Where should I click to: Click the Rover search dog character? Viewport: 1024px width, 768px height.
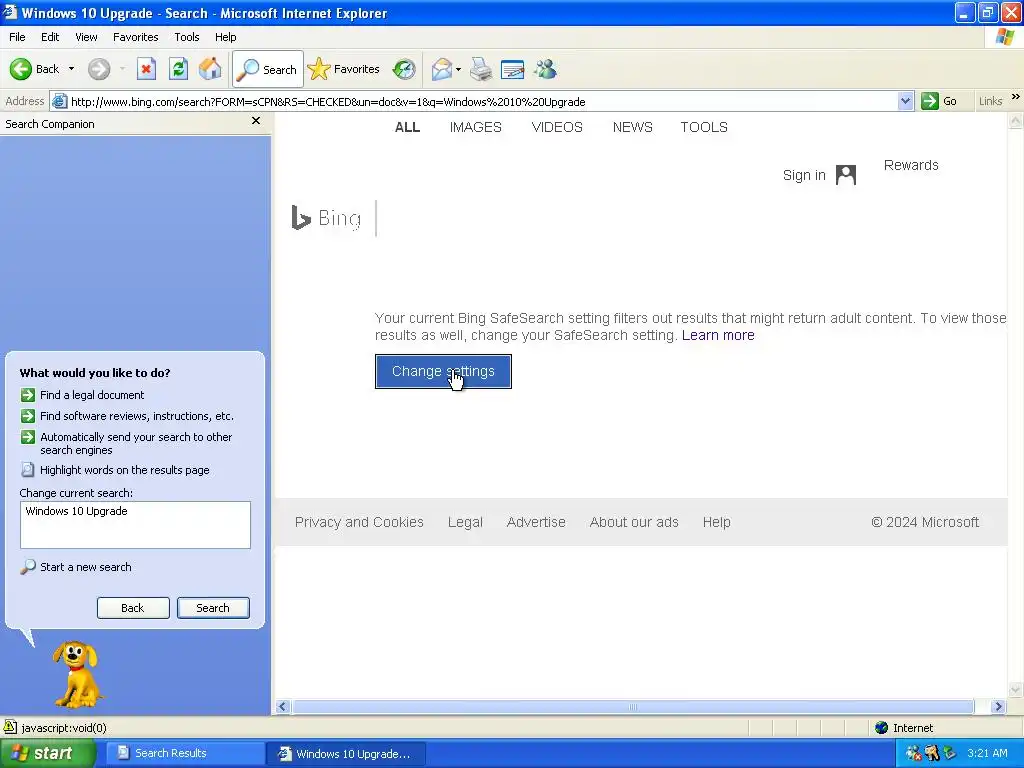[77, 675]
